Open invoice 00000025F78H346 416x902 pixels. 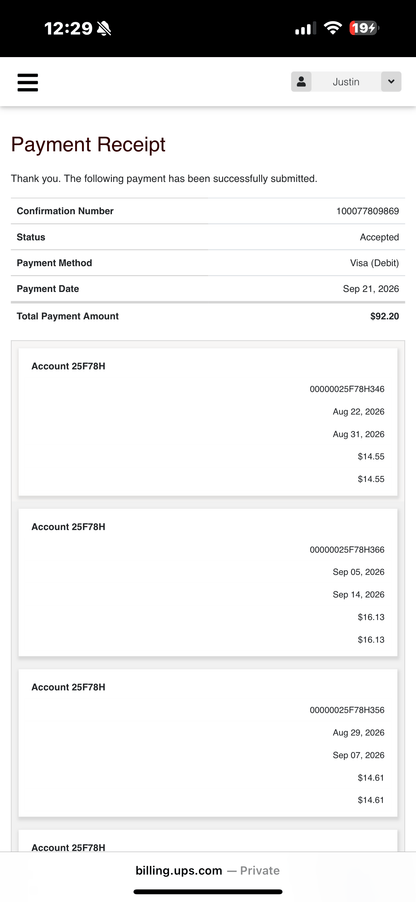coord(347,389)
